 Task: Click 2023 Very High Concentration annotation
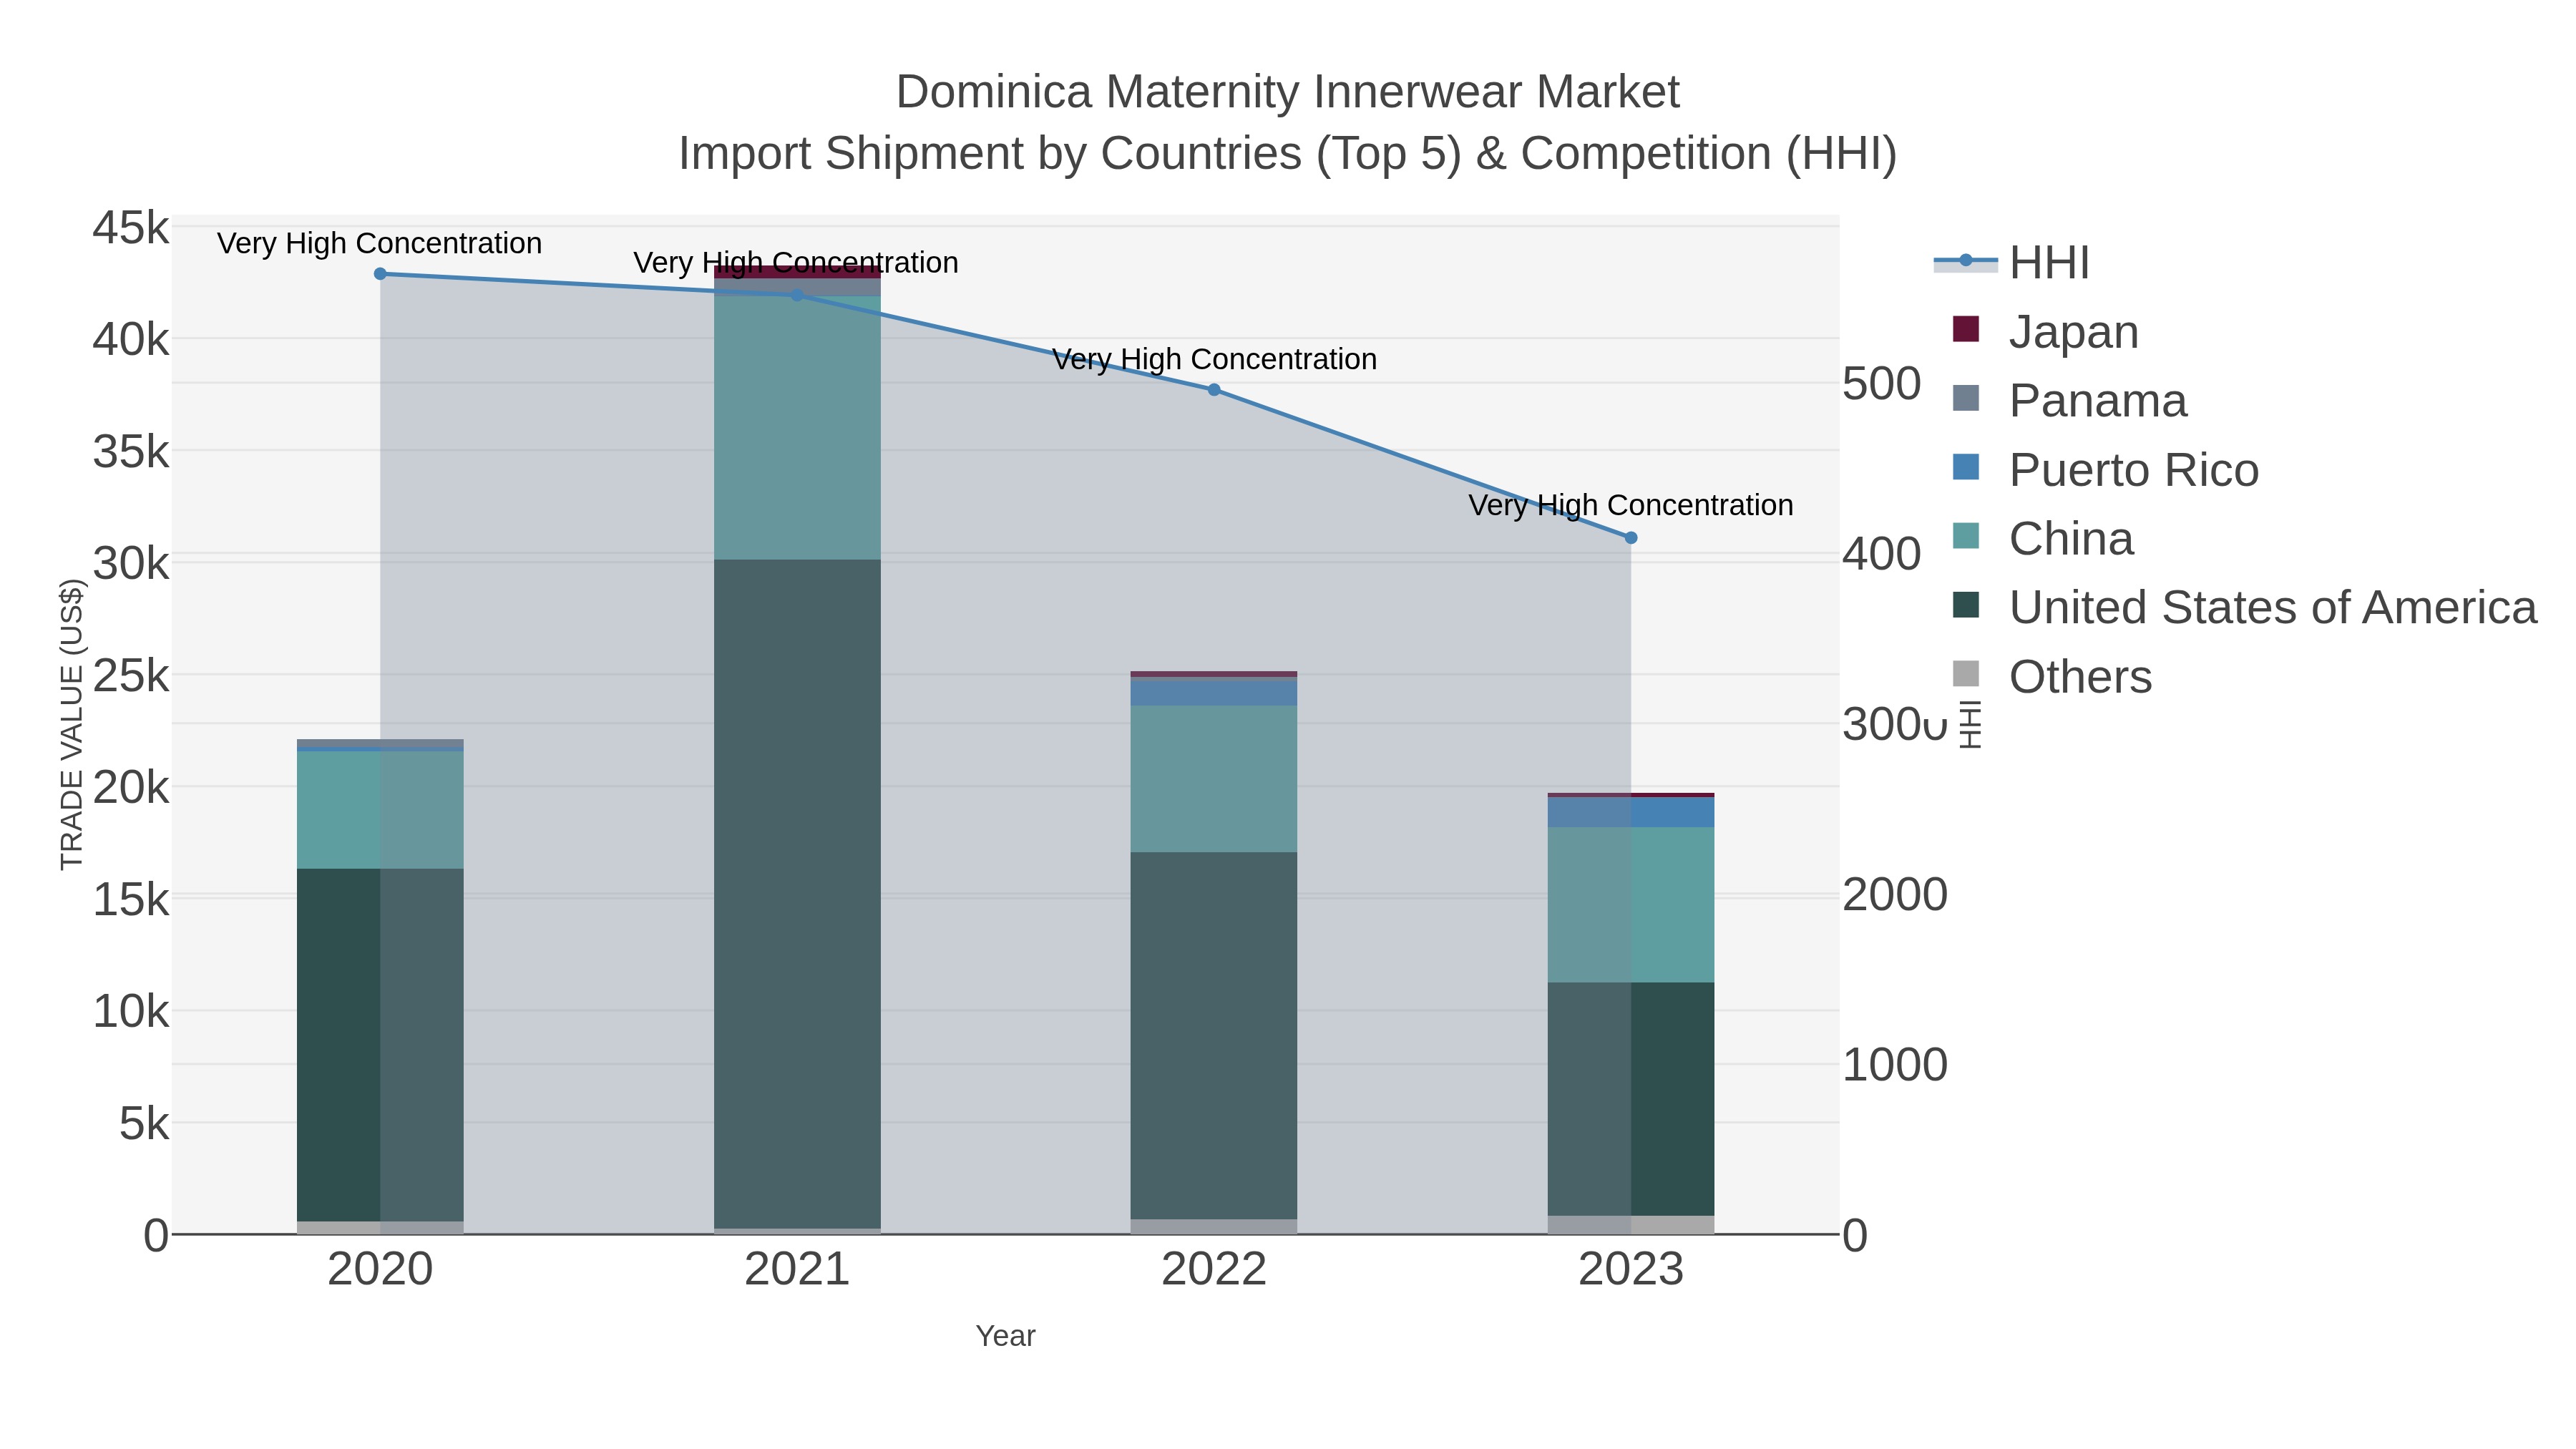click(1631, 505)
